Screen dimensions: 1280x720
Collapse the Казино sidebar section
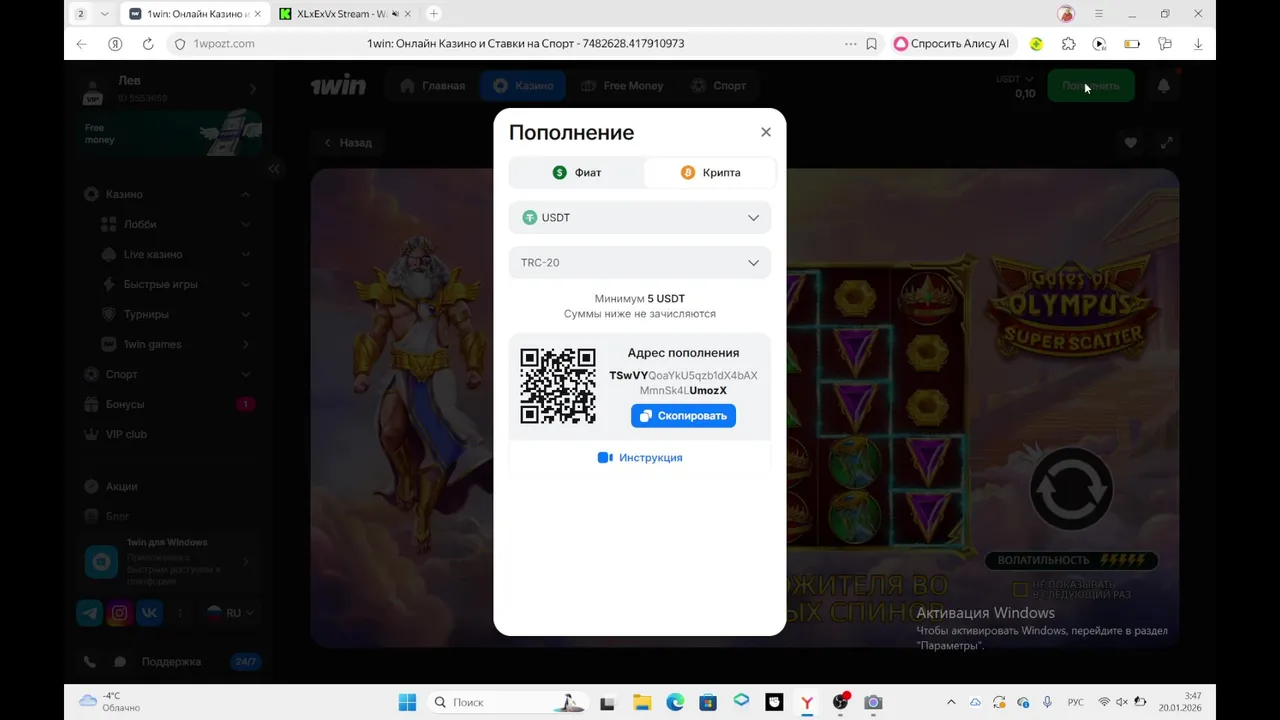[x=245, y=194]
